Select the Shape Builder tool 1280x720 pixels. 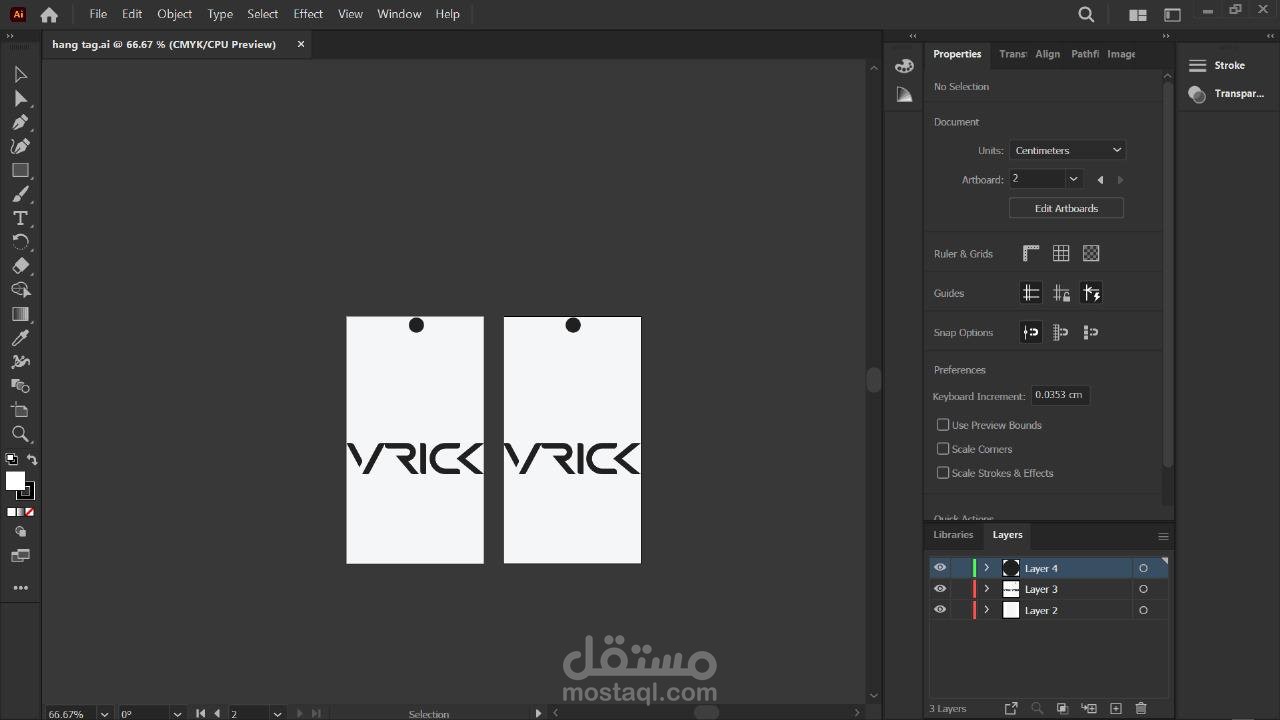20,290
